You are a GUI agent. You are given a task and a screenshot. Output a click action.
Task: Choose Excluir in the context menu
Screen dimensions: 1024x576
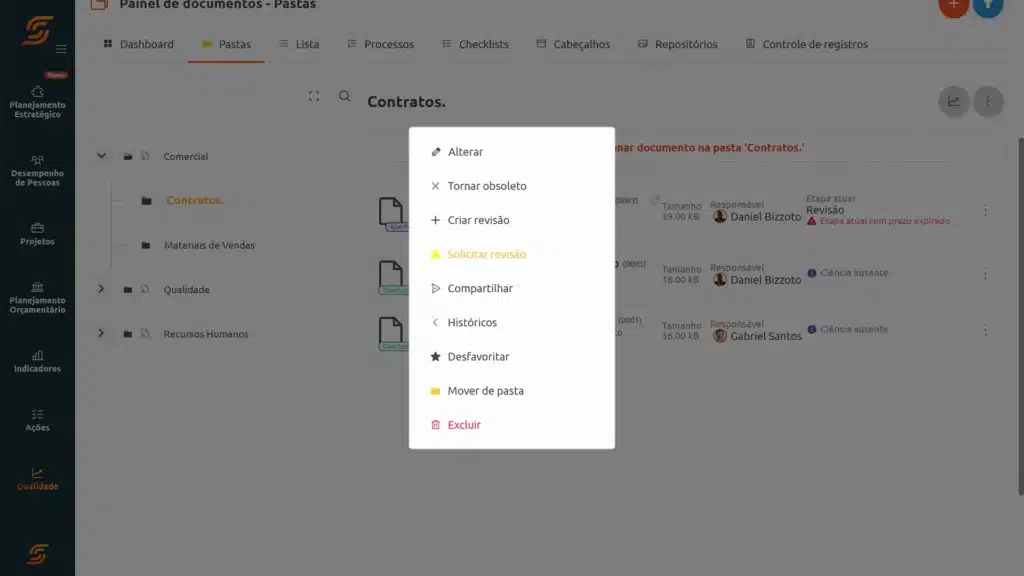coord(464,425)
